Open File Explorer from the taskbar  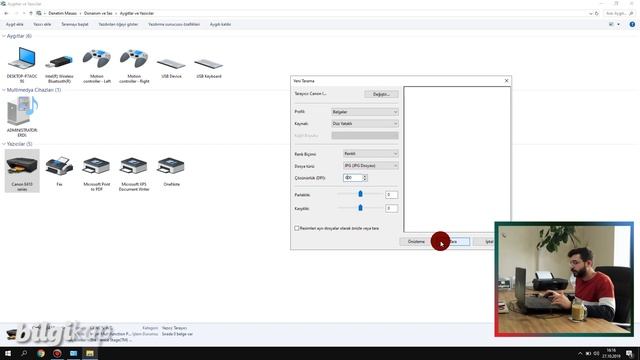[x=90, y=353]
